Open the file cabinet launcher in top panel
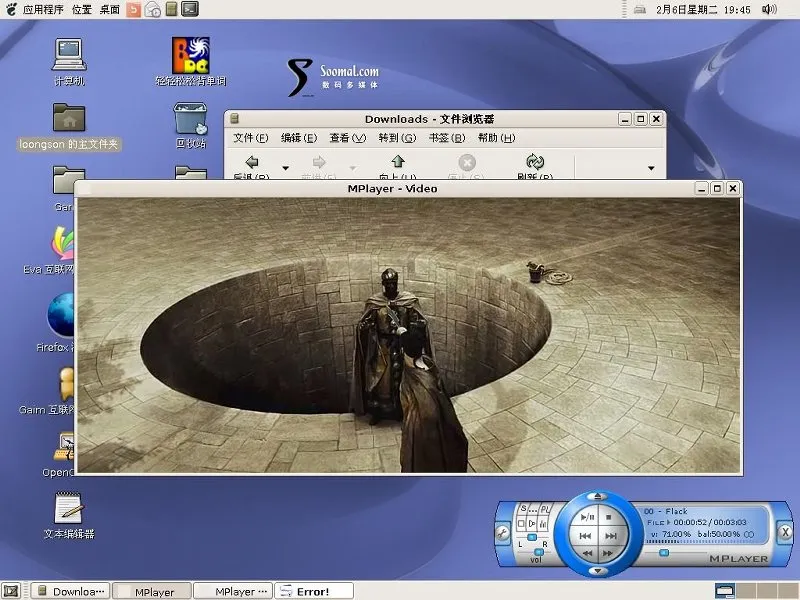 tap(171, 9)
